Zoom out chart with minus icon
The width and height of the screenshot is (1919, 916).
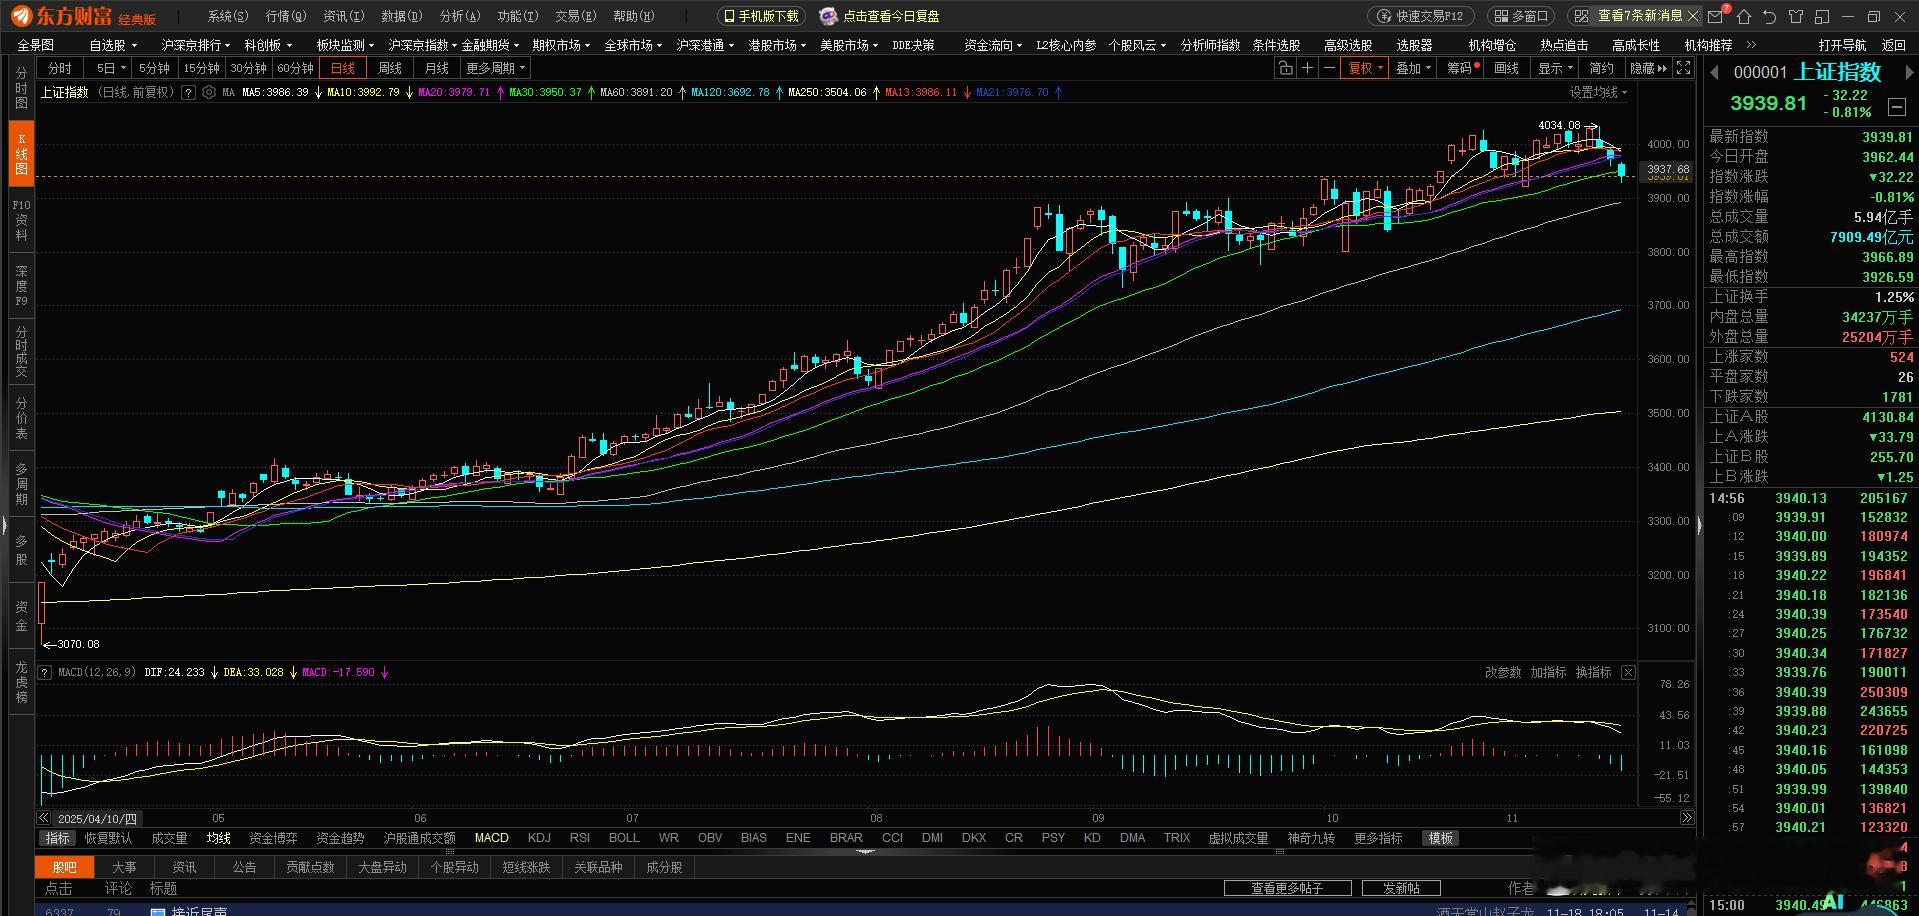coord(1329,68)
